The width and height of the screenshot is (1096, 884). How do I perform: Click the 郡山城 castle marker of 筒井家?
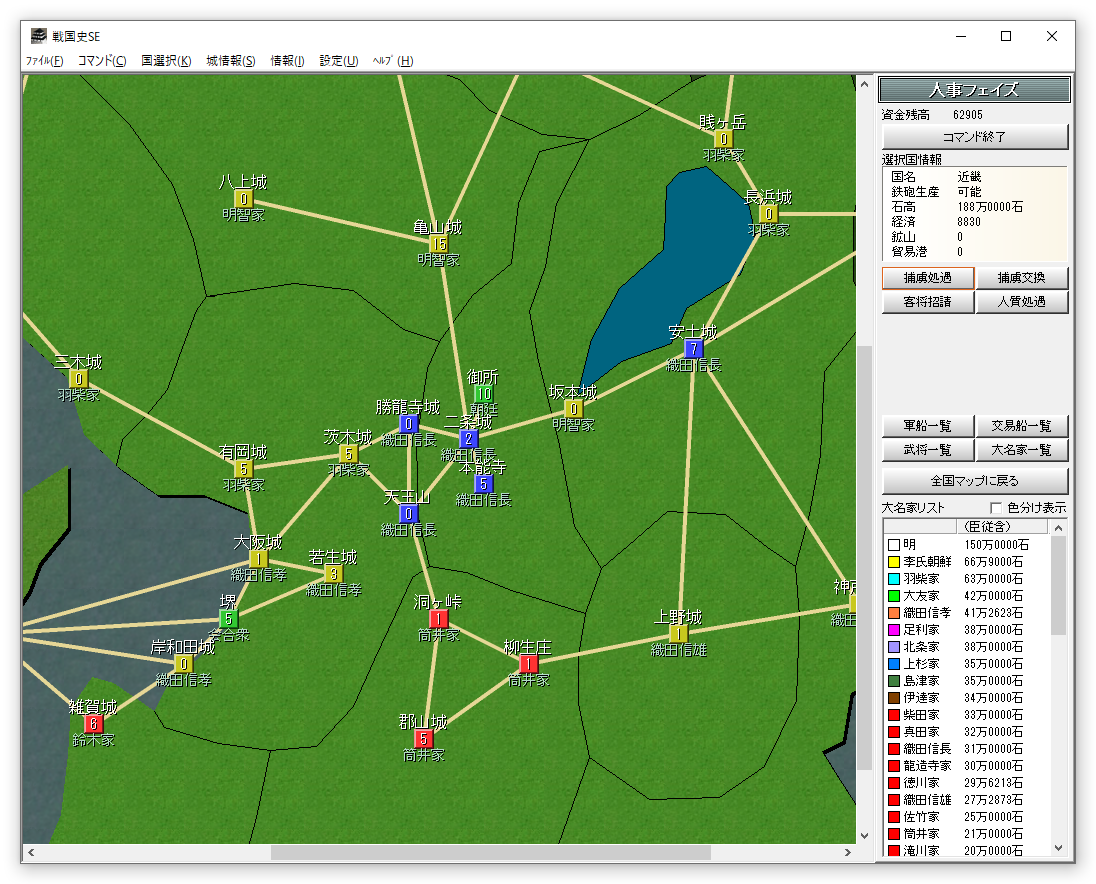point(423,738)
